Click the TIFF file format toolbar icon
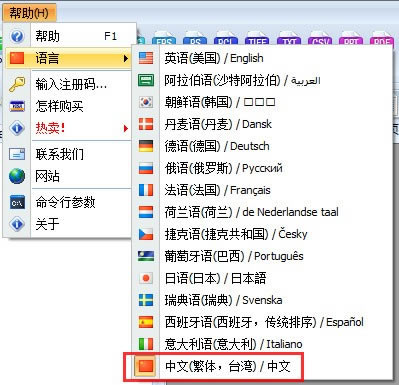This screenshot has width=399, height=385. pos(257,39)
